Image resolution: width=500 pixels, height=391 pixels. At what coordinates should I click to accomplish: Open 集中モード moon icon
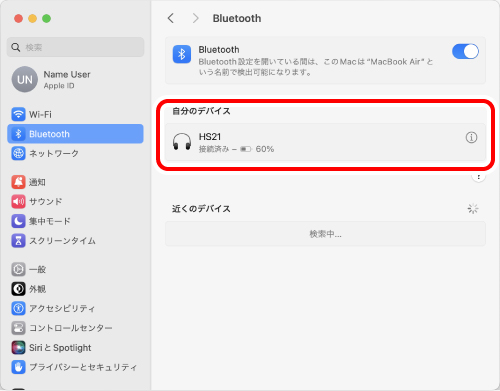pyautogui.click(x=18, y=221)
